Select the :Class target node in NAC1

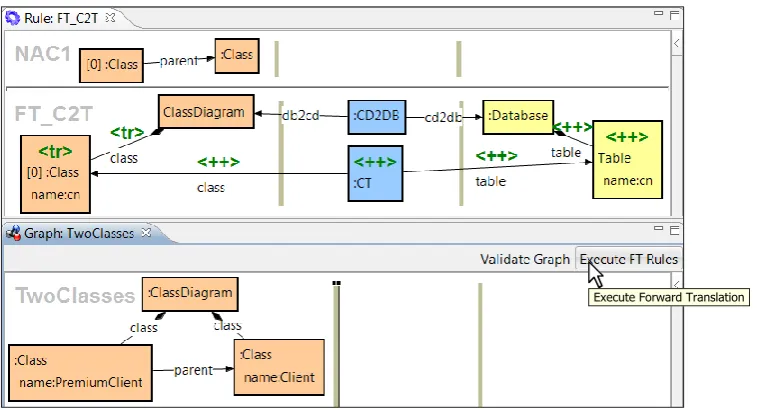(237, 56)
